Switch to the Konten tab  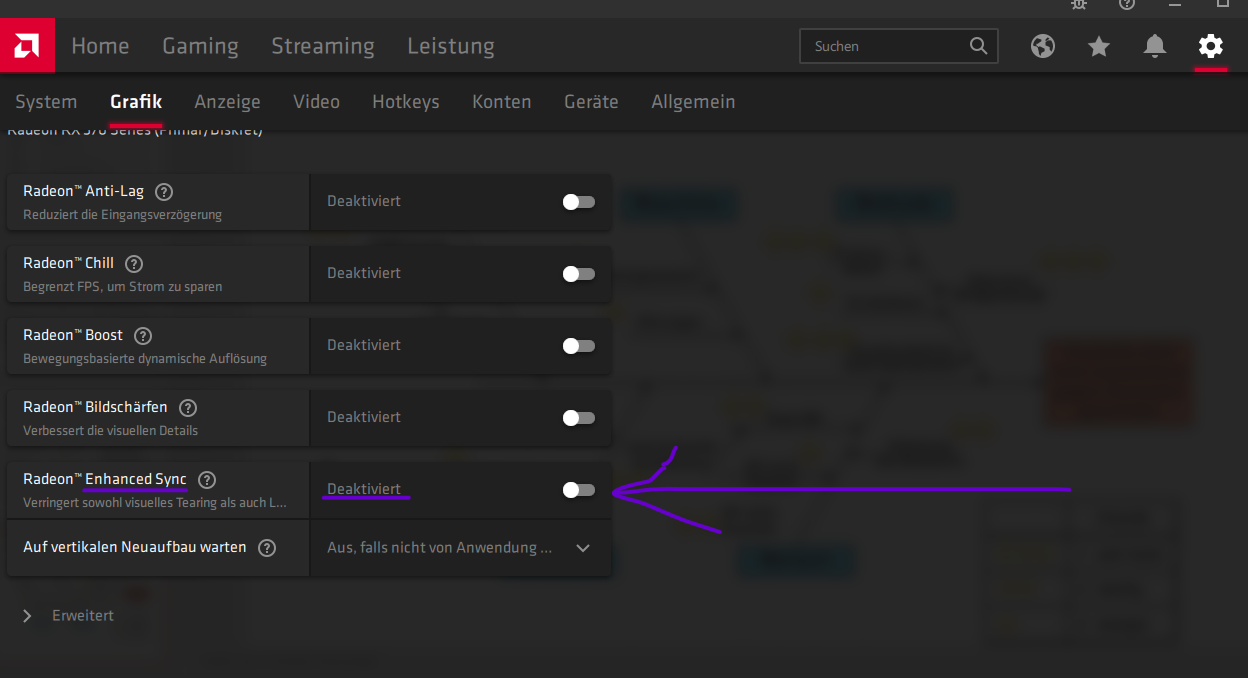tap(502, 102)
